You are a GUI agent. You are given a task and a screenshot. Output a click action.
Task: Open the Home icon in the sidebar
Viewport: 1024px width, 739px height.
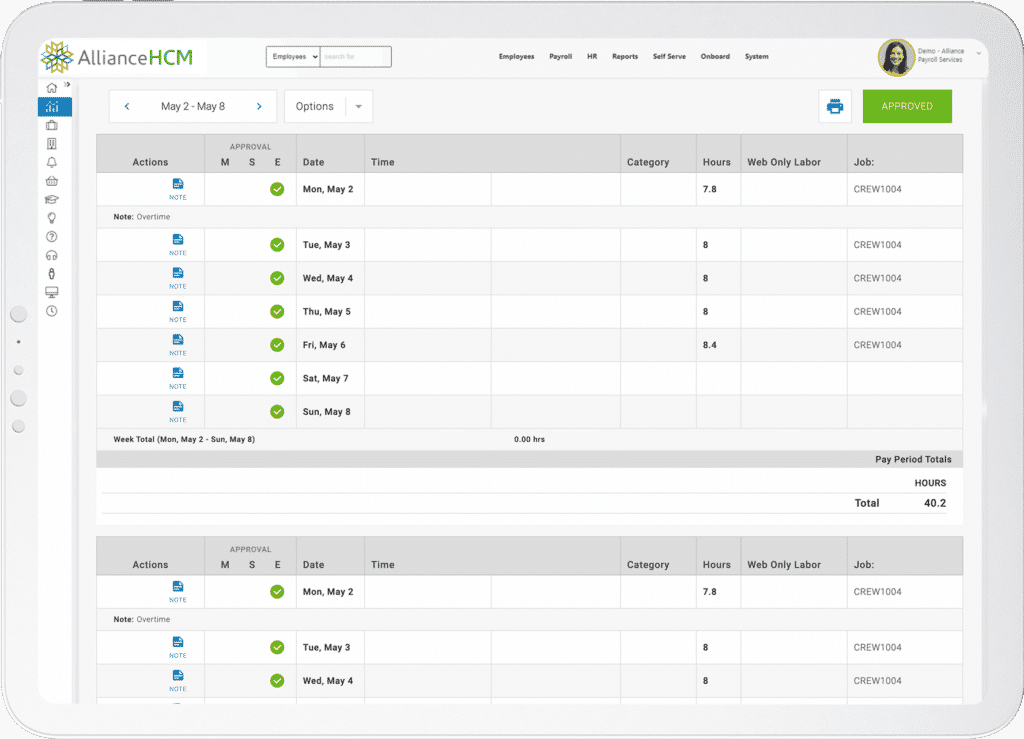click(50, 87)
